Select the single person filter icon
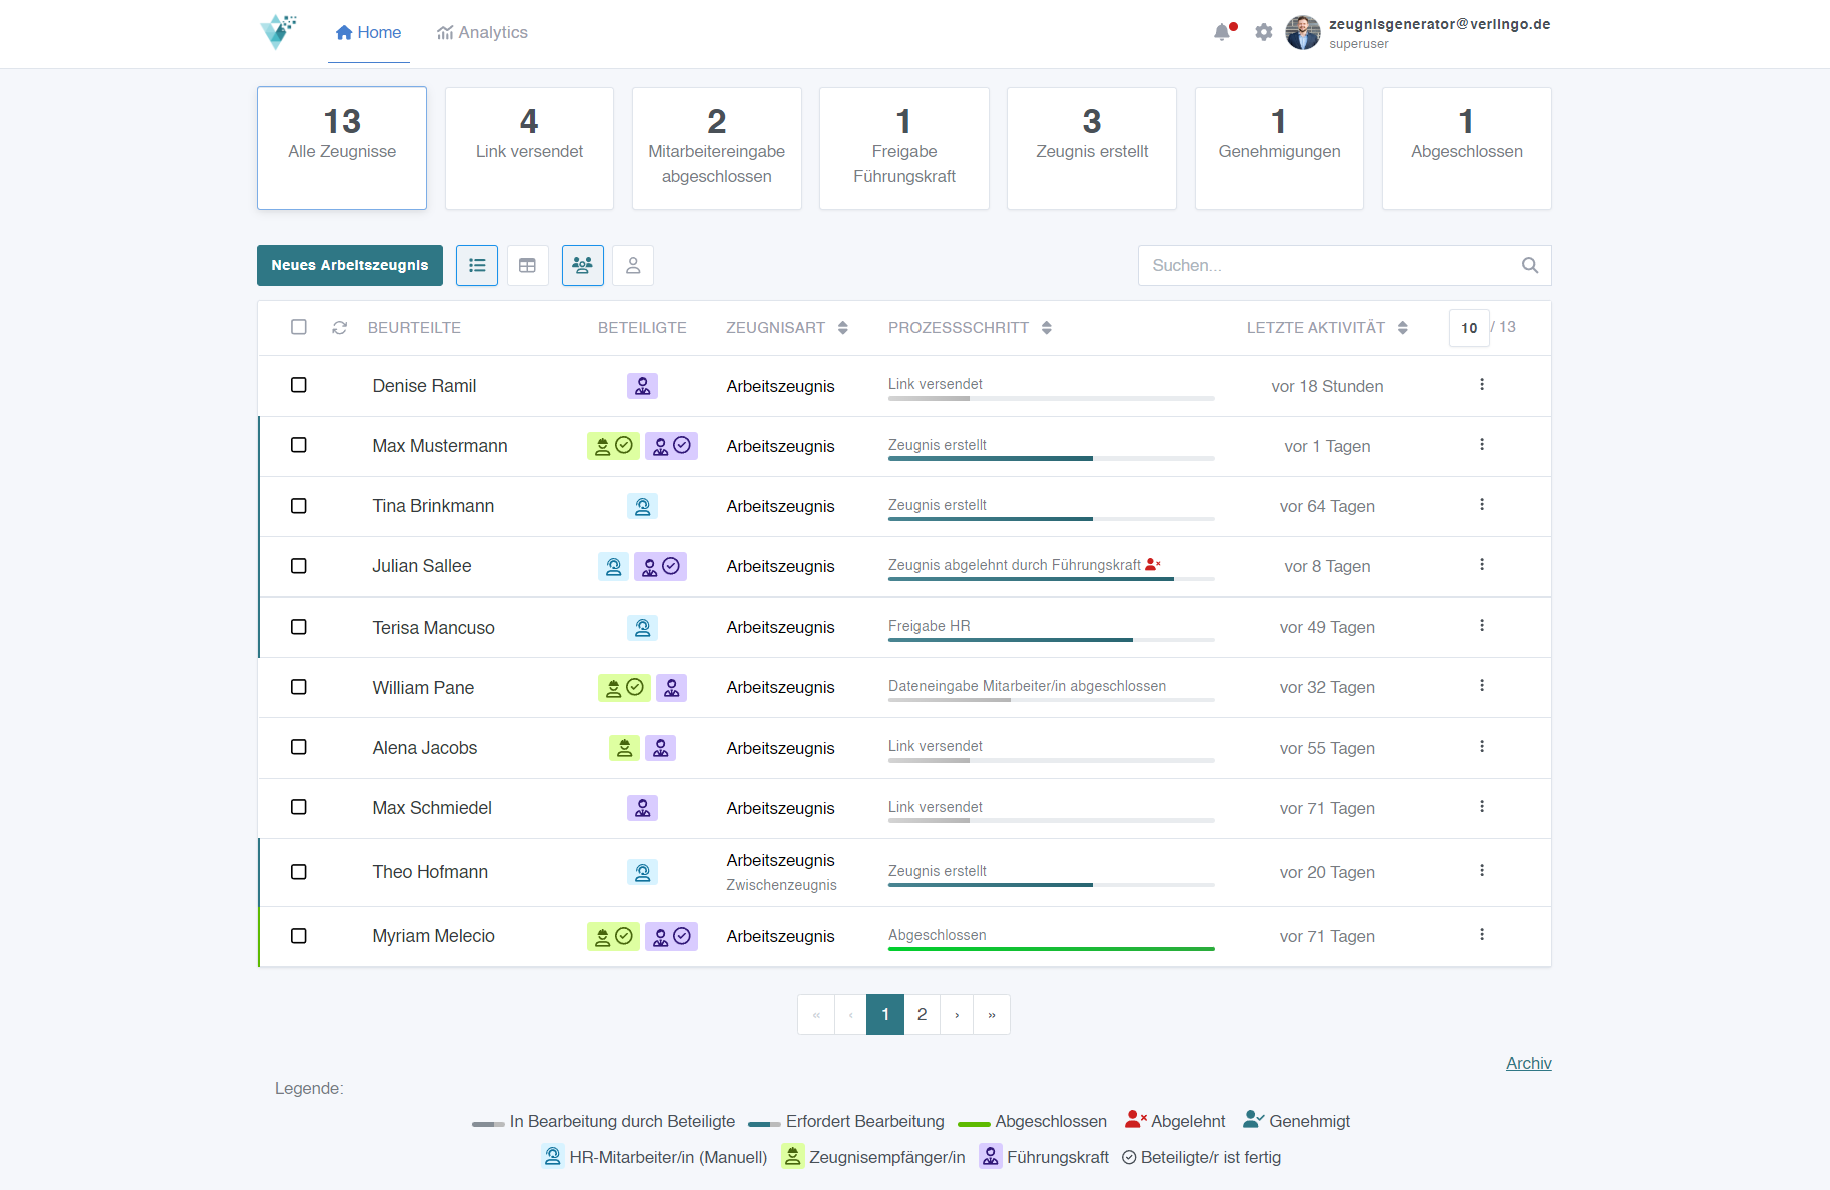1830x1190 pixels. click(633, 266)
